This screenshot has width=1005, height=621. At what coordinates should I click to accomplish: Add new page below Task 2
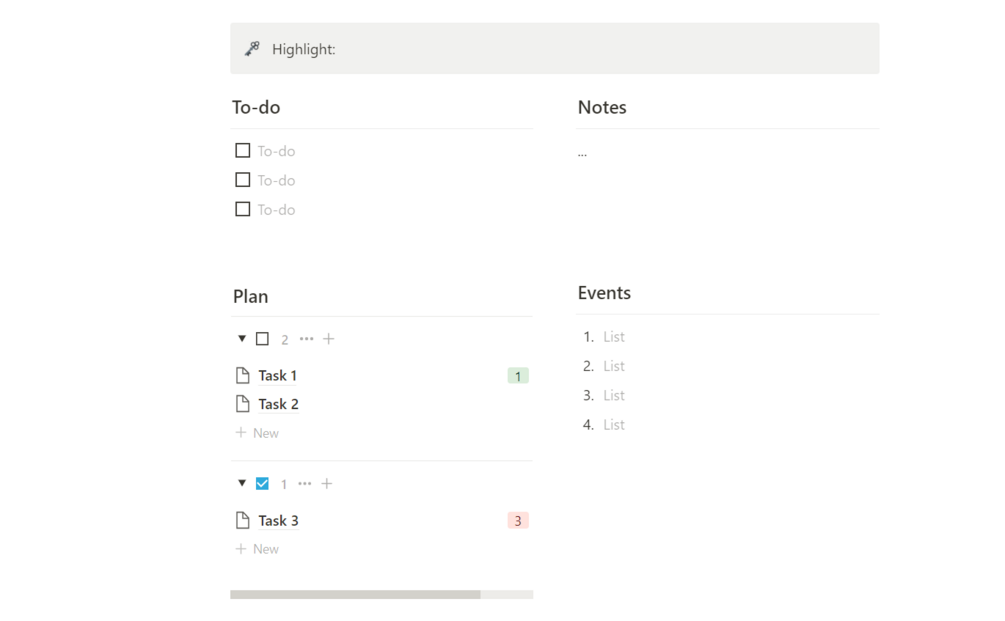(x=258, y=433)
